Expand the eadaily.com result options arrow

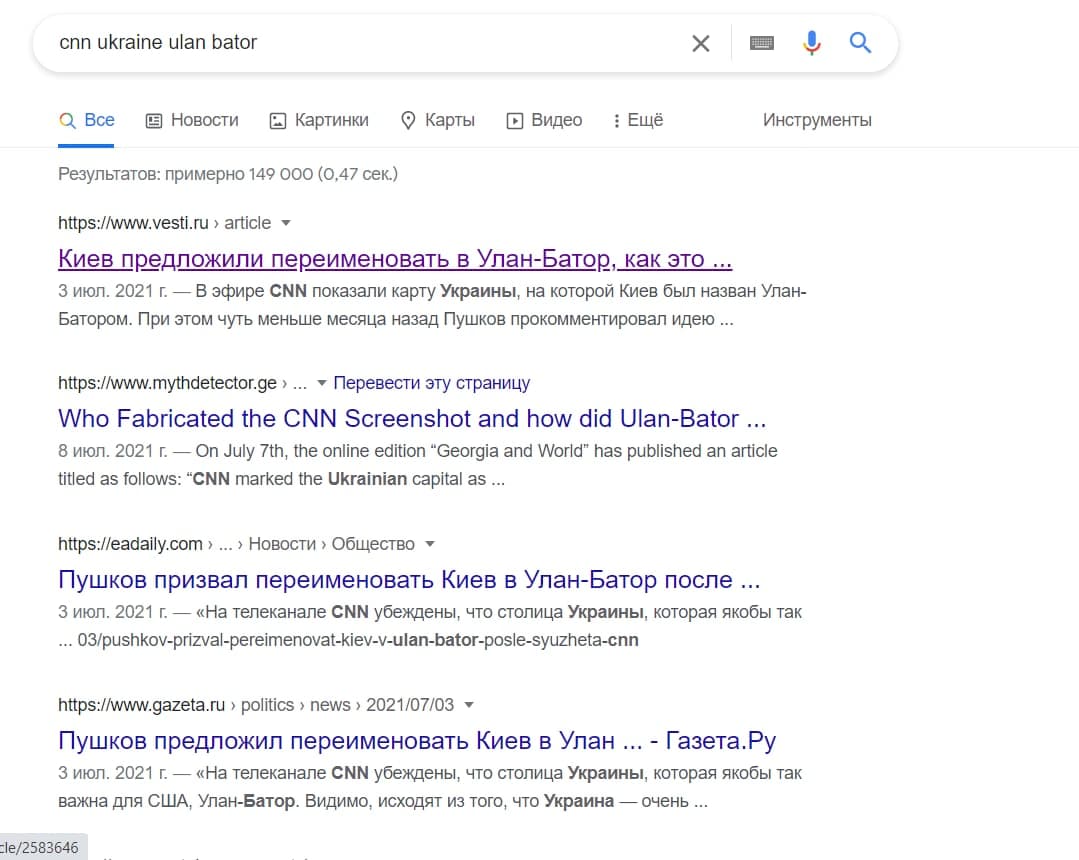(429, 543)
